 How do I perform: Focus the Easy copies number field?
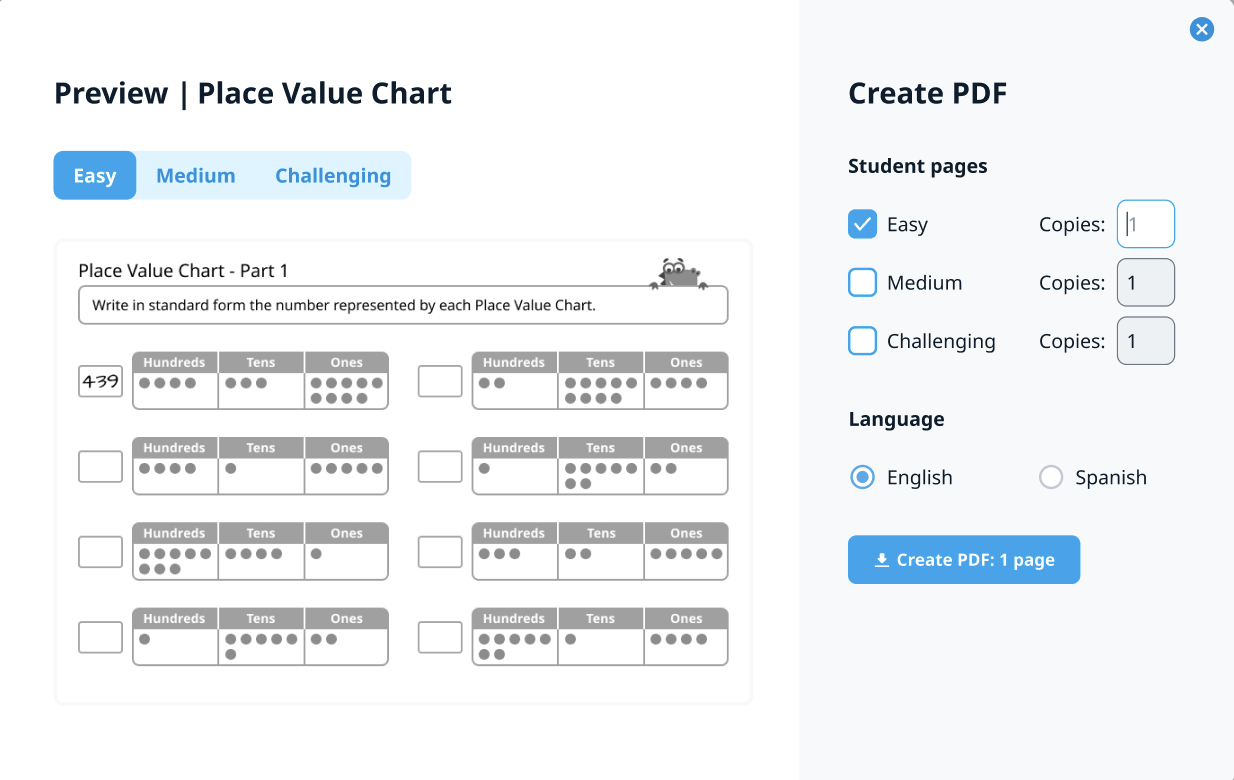click(x=1146, y=224)
